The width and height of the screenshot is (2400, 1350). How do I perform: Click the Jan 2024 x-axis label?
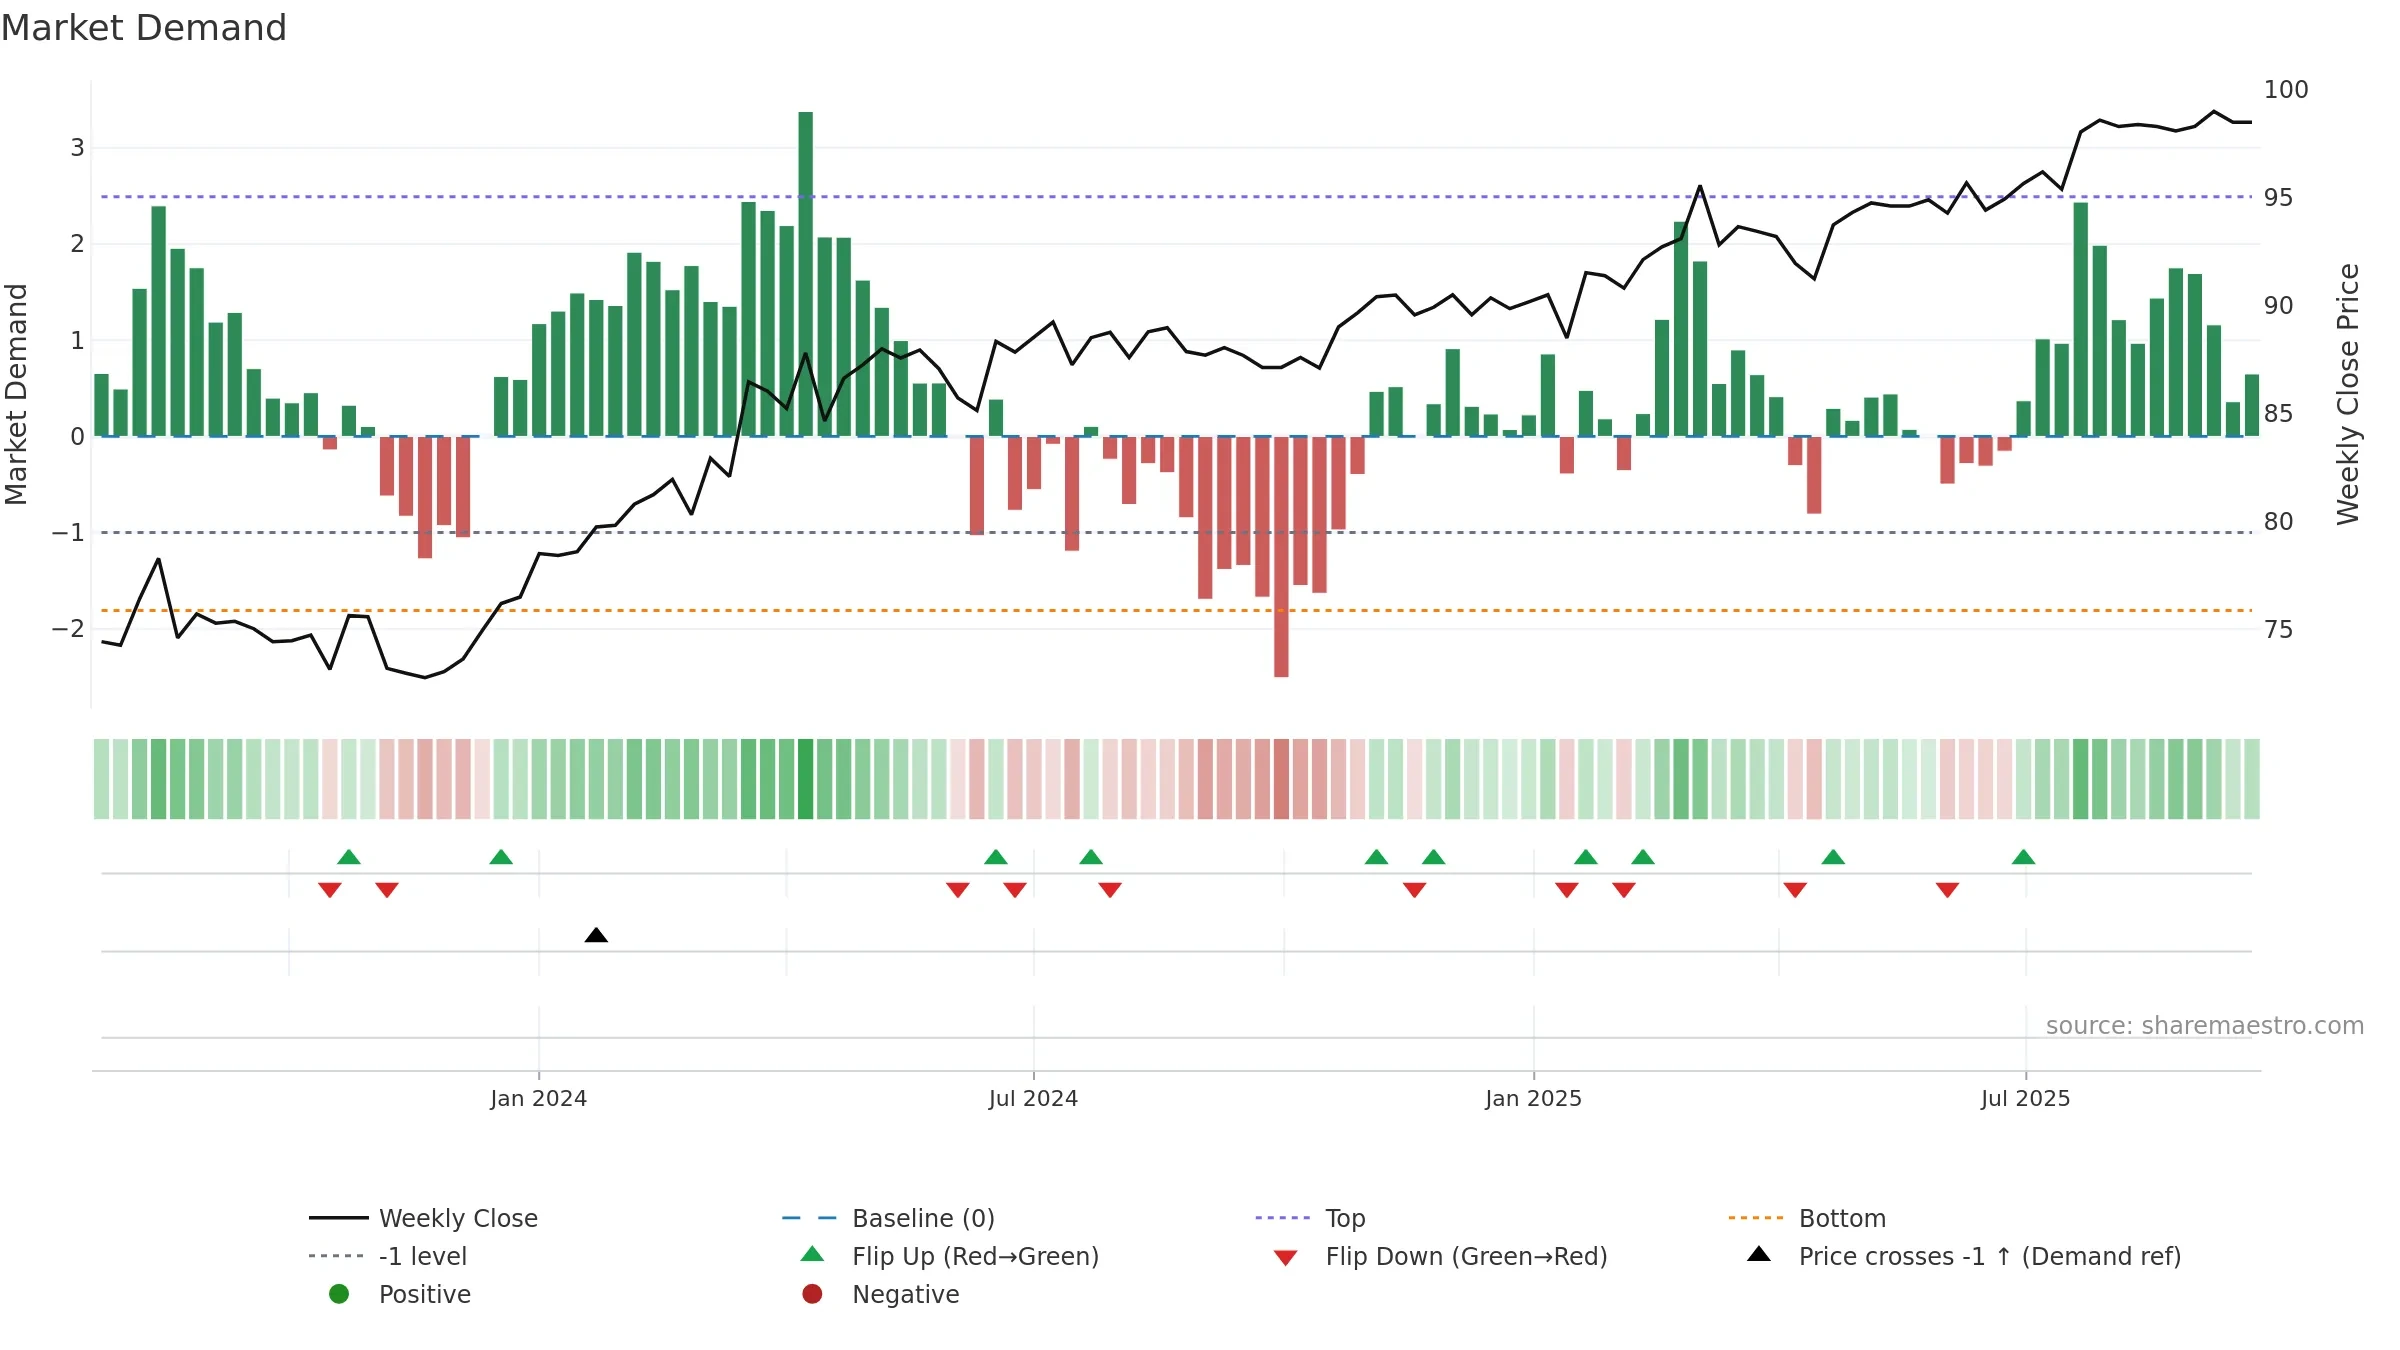coord(539,1099)
